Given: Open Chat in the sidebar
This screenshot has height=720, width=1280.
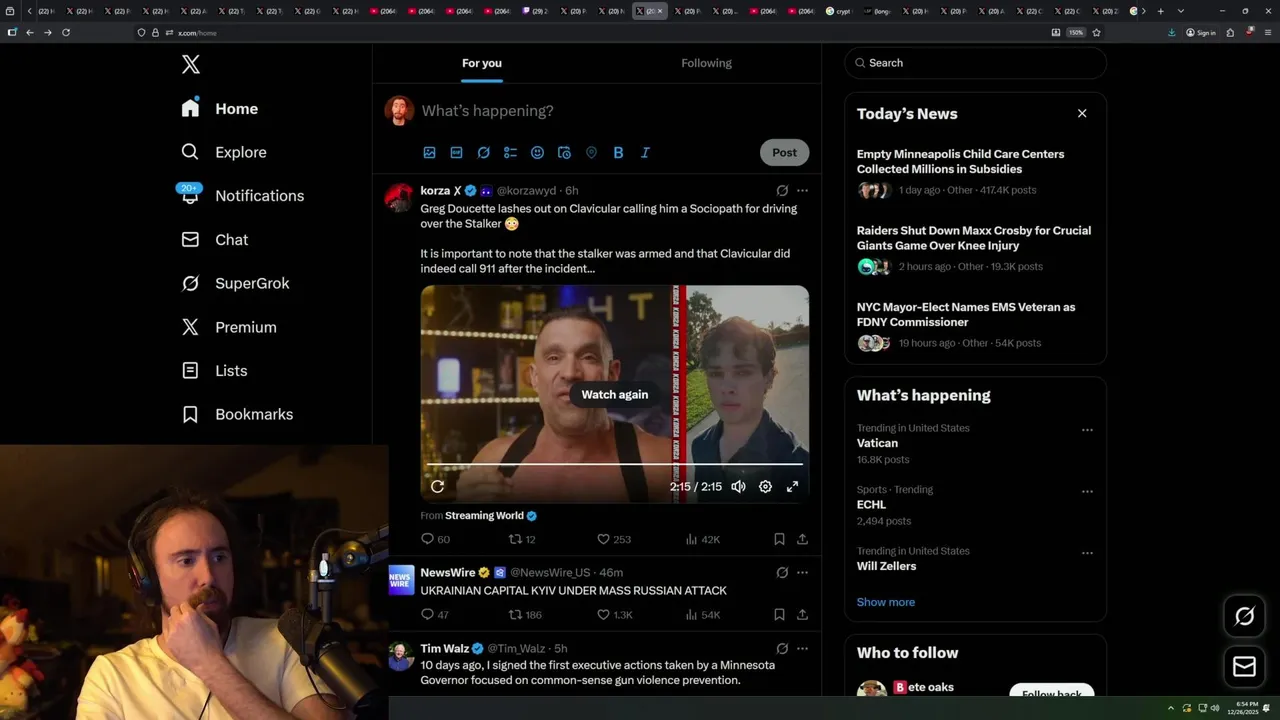Looking at the screenshot, I should [214, 240].
